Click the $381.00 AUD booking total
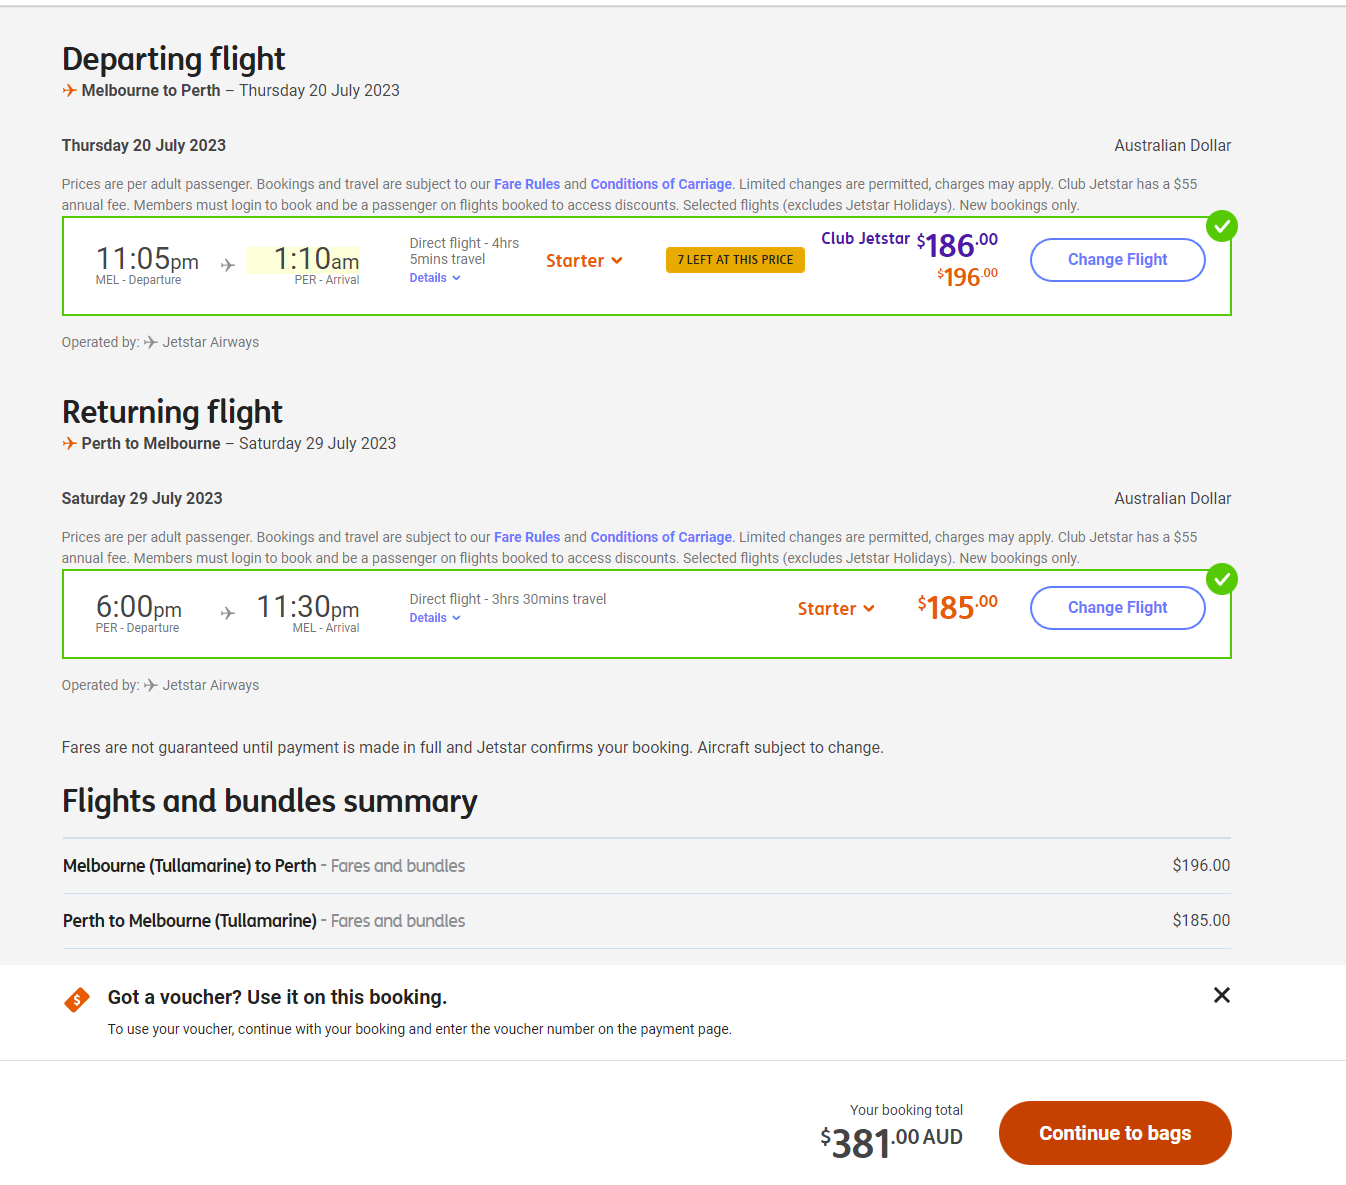This screenshot has height=1185, width=1346. (891, 1142)
